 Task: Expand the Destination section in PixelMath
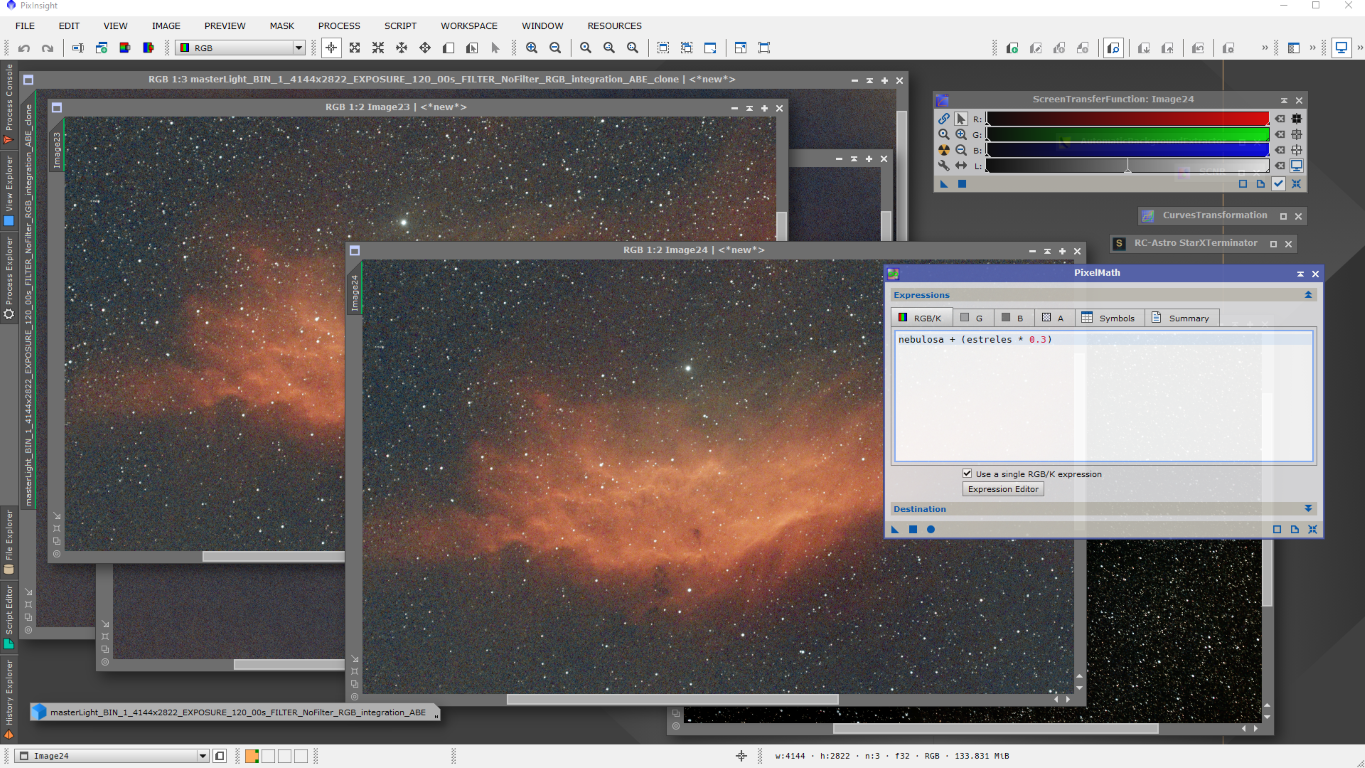1308,509
